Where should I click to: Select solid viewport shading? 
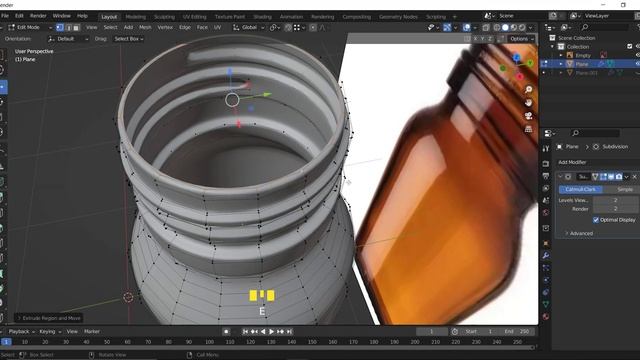[x=505, y=27]
